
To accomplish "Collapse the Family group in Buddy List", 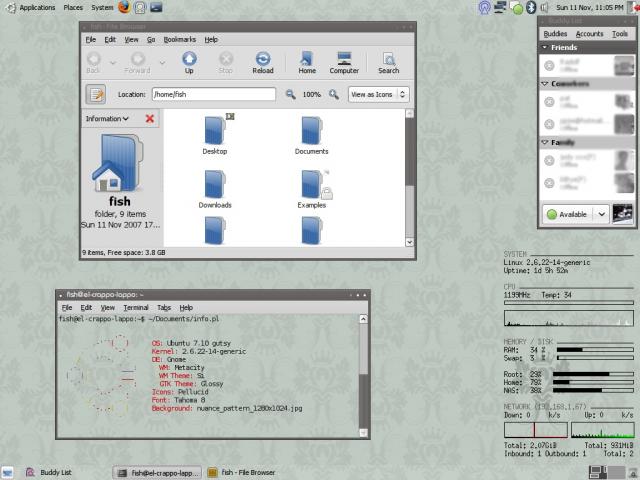I will (544, 142).
